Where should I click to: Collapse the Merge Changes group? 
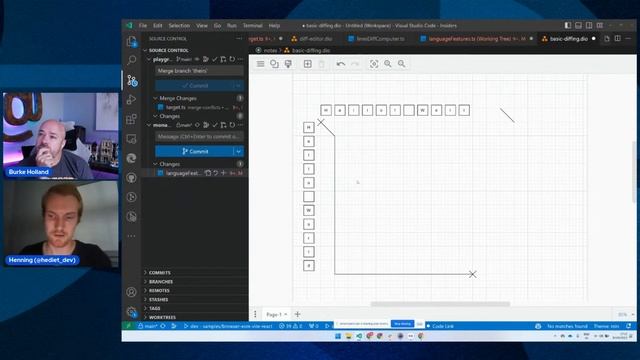155,98
